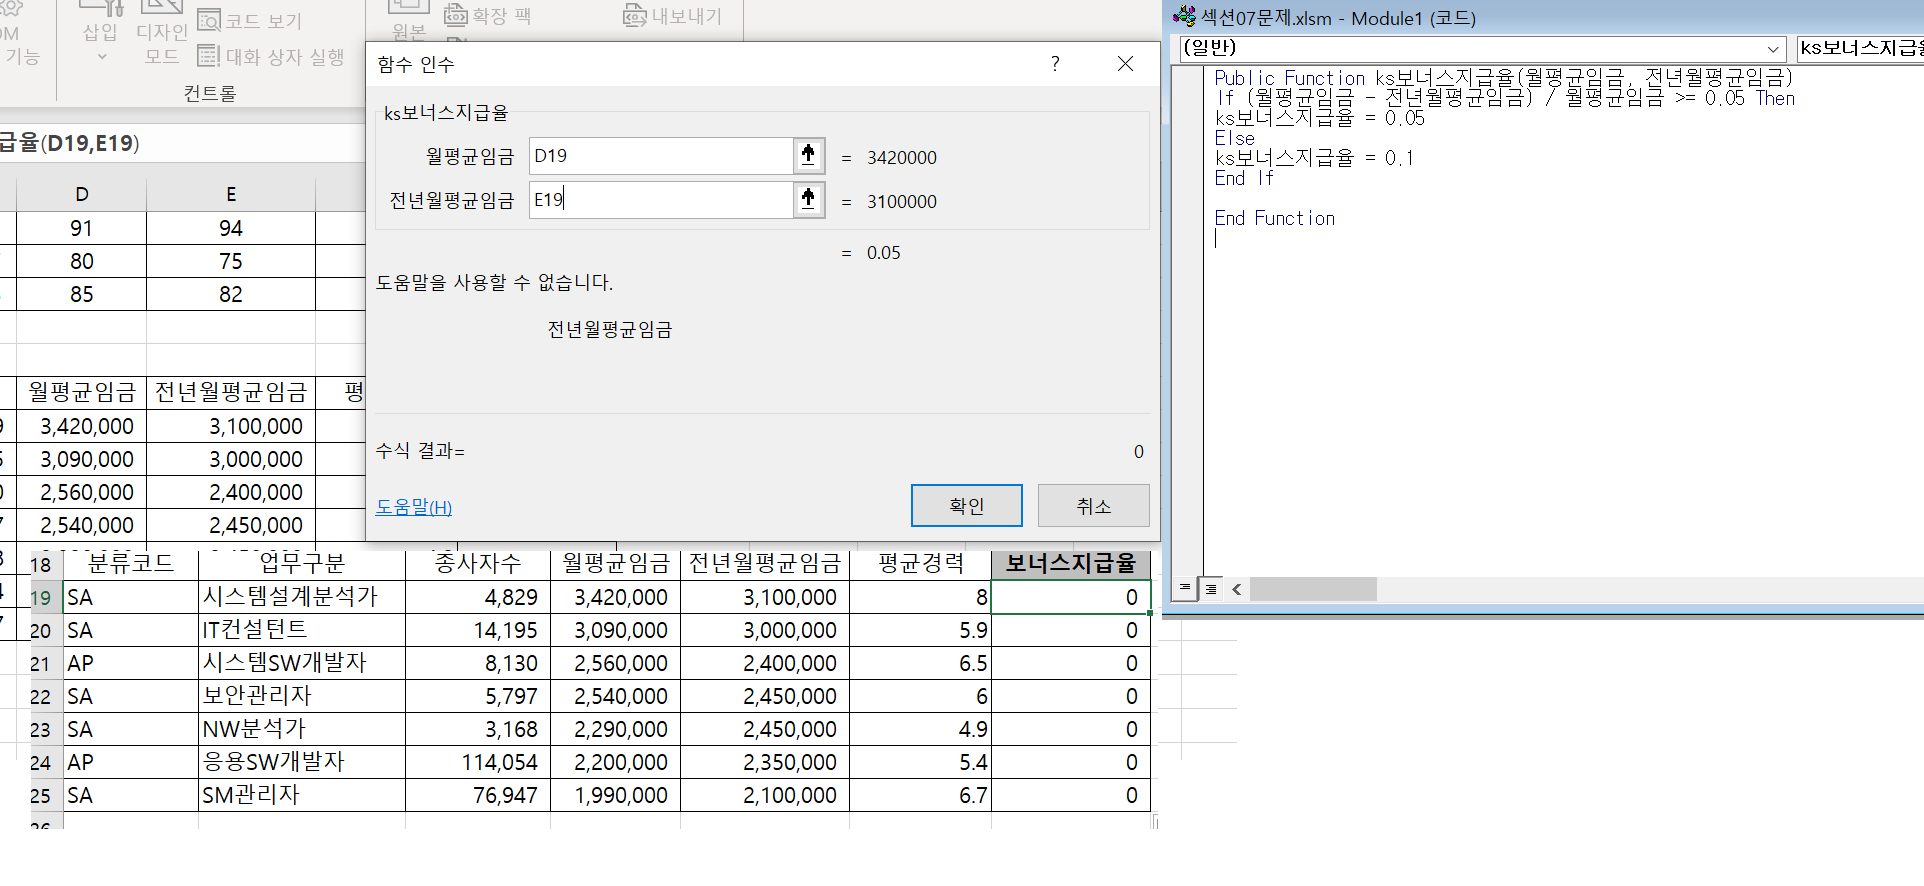Screen dimensions: 1924x886
Task: Switch to Procedure View in code window
Action: pyautogui.click(x=1185, y=589)
